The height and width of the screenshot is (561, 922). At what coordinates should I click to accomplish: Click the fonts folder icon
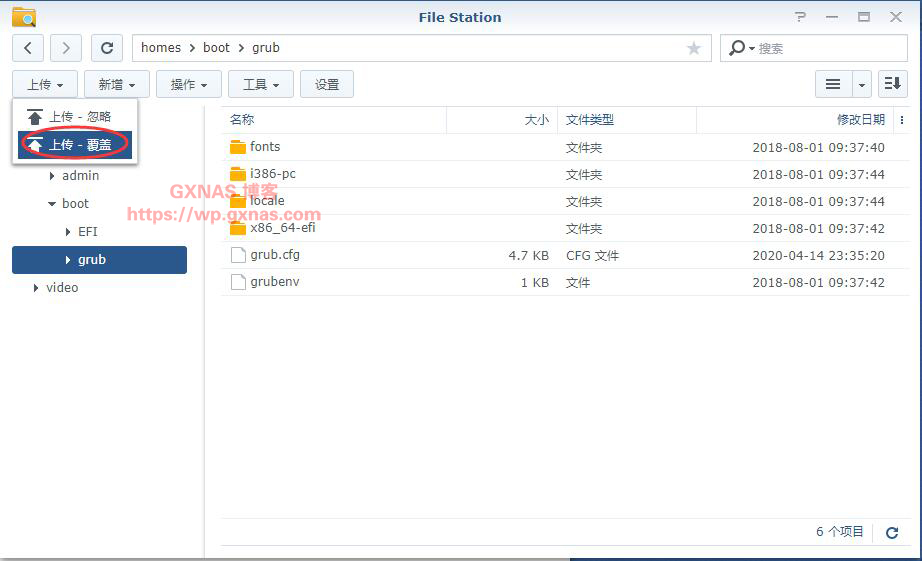238,147
